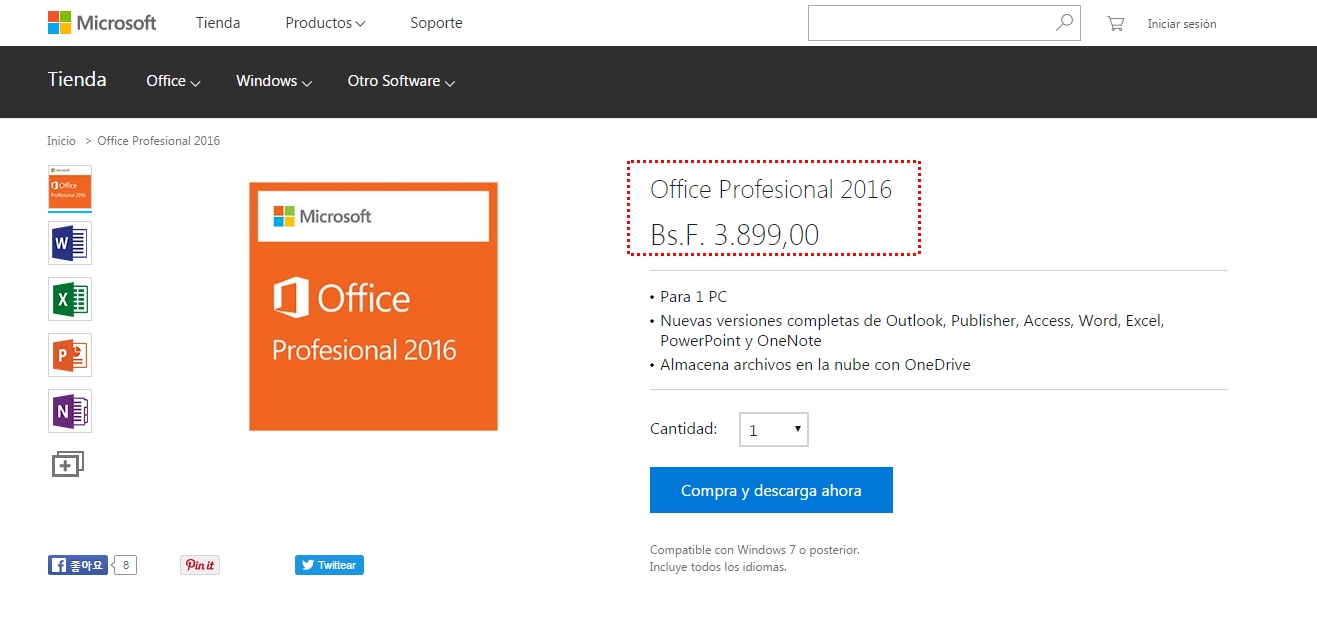Click Compra y descarga ahora button
Image resolution: width=1317 pixels, height=633 pixels.
coord(771,490)
